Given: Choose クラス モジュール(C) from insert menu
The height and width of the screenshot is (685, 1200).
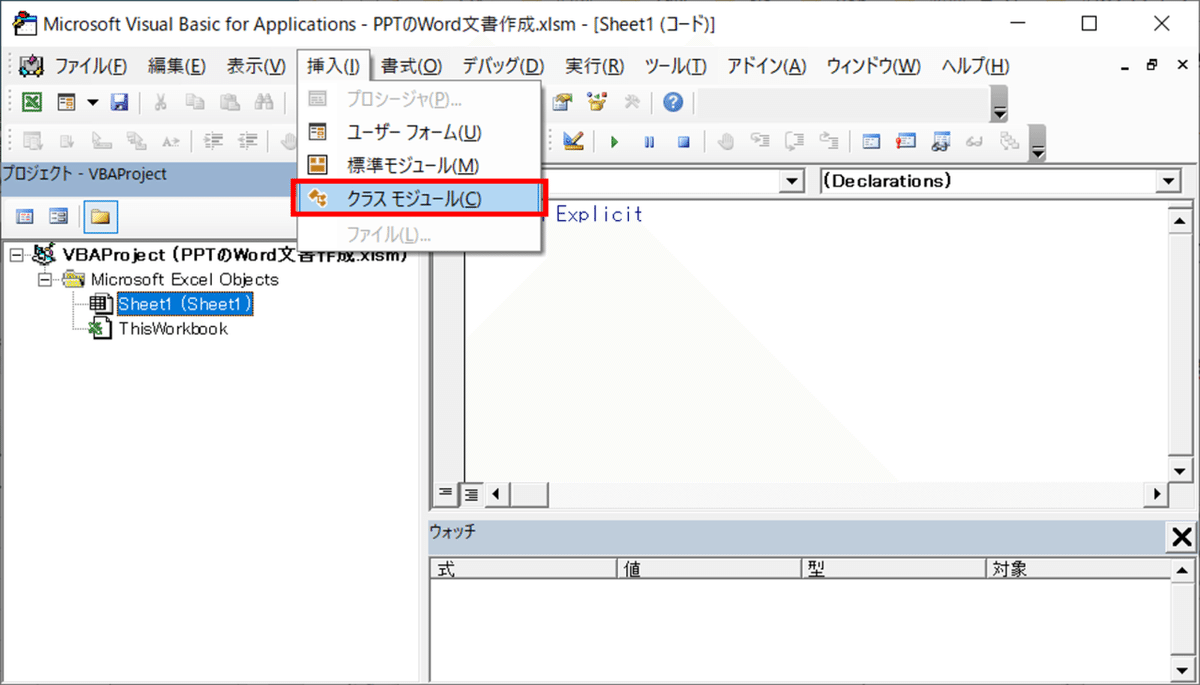Looking at the screenshot, I should coord(420,198).
